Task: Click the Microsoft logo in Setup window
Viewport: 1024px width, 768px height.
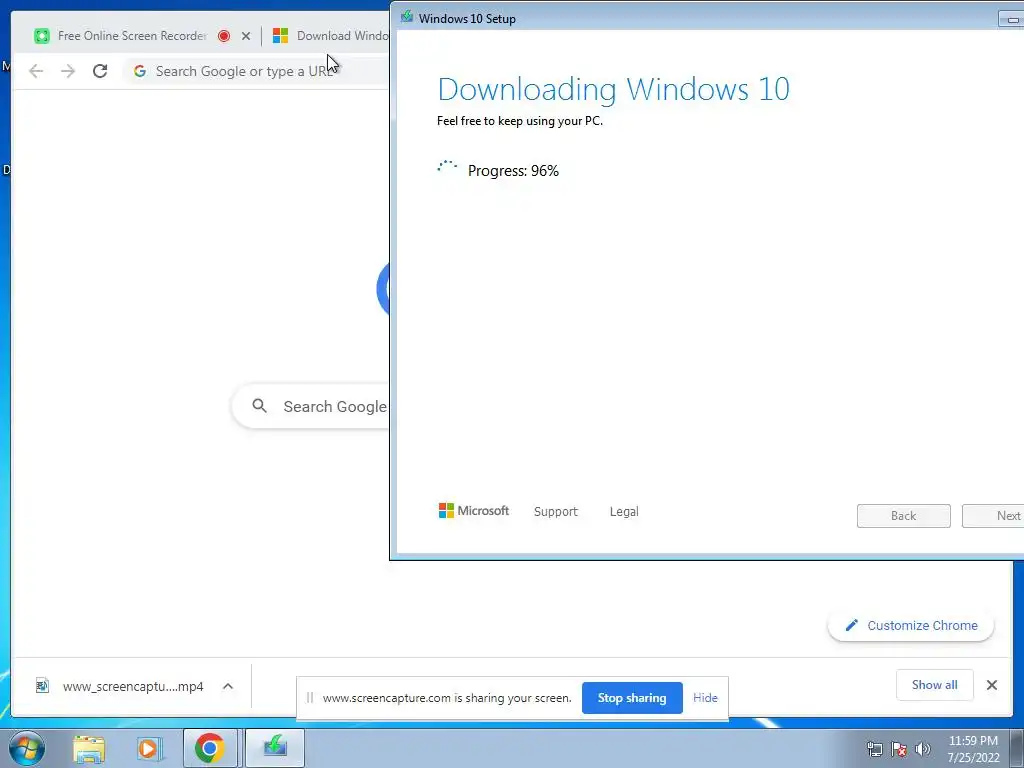Action: pyautogui.click(x=474, y=511)
